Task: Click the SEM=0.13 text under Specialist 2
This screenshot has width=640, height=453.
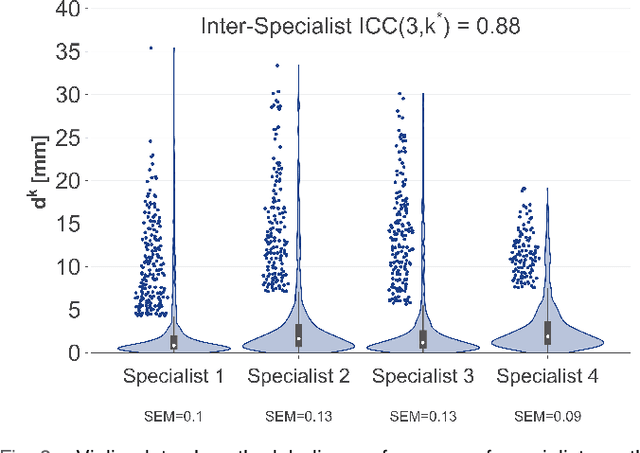Action: click(298, 415)
